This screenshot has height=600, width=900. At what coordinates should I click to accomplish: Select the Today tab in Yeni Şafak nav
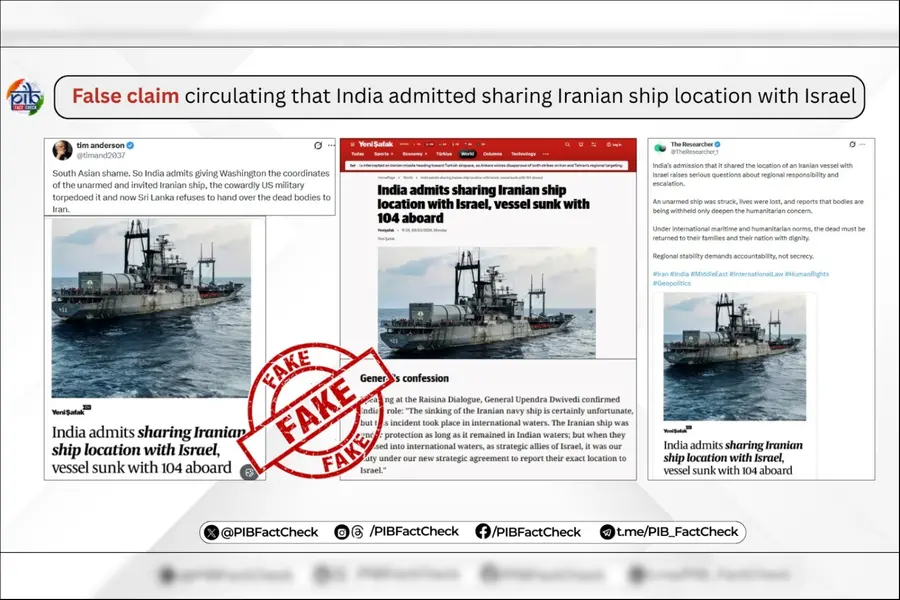(x=358, y=154)
